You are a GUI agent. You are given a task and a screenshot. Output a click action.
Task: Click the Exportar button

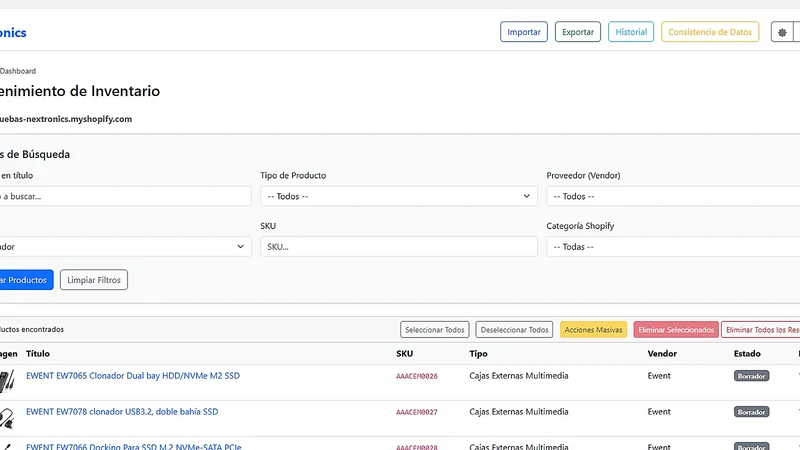[578, 32]
